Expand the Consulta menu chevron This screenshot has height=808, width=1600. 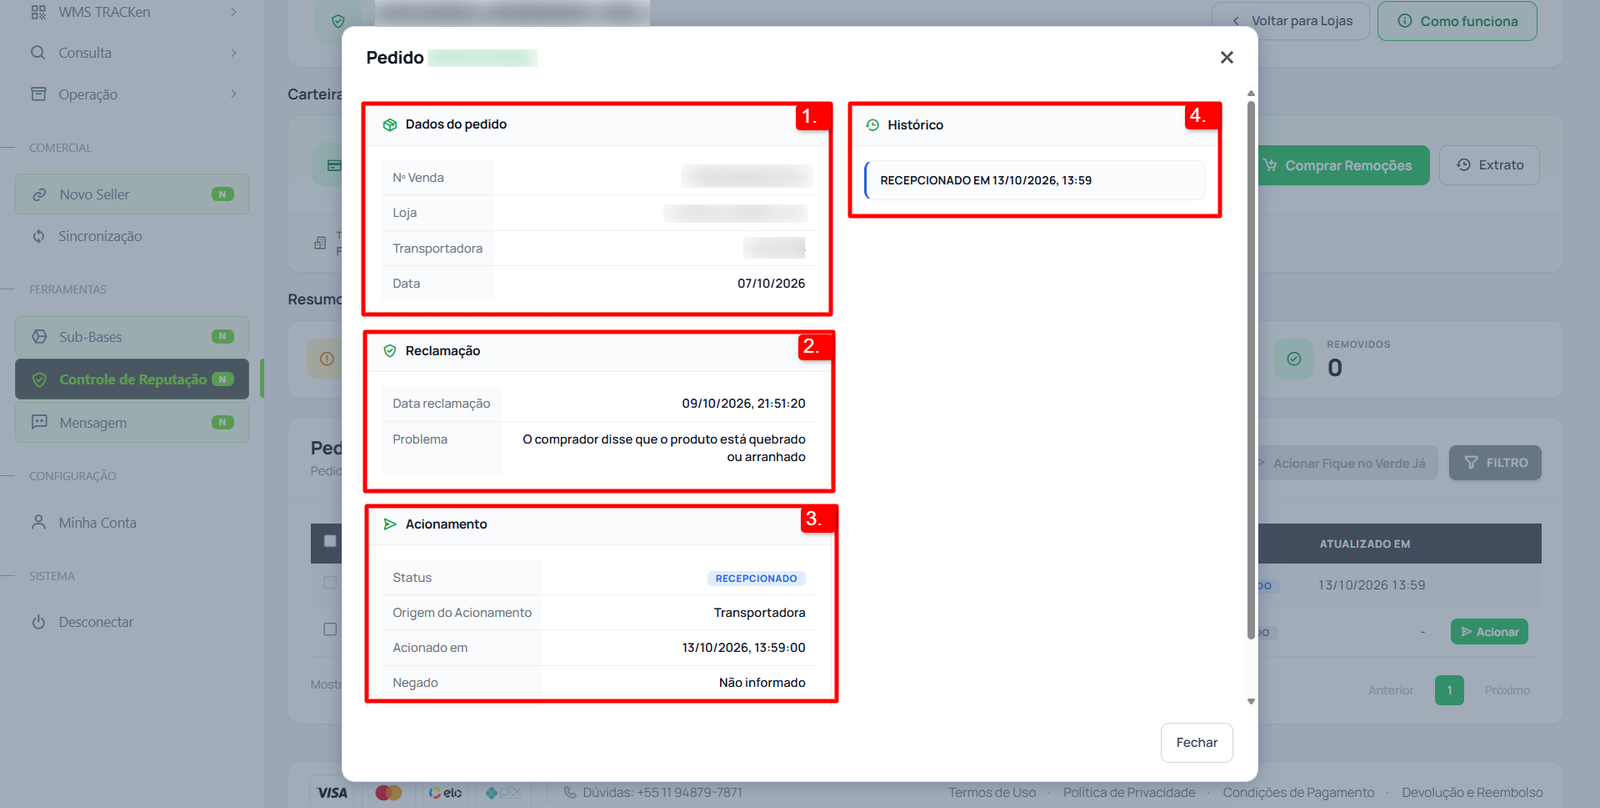234,53
